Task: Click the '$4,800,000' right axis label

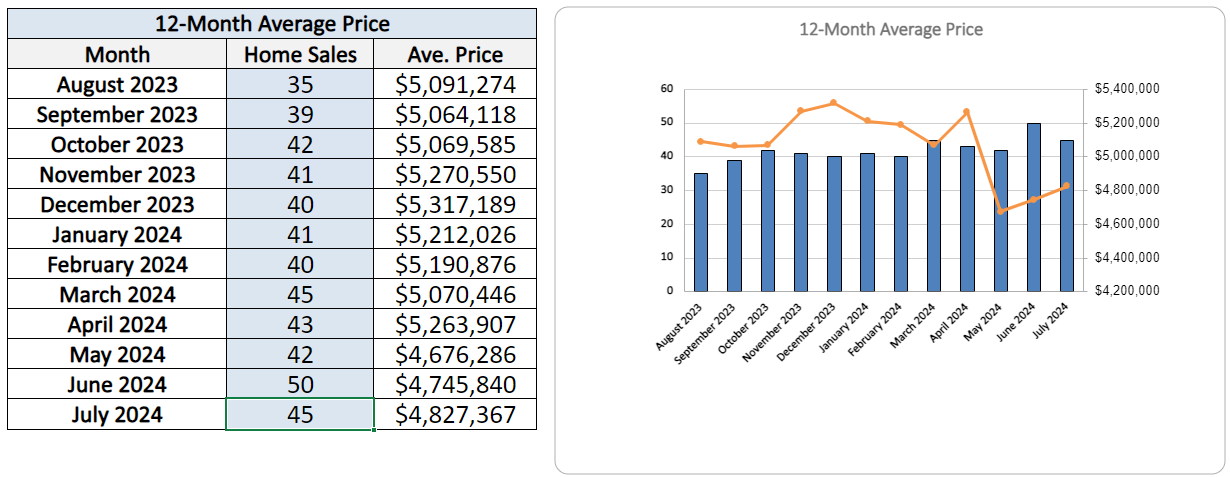Action: tap(1127, 190)
